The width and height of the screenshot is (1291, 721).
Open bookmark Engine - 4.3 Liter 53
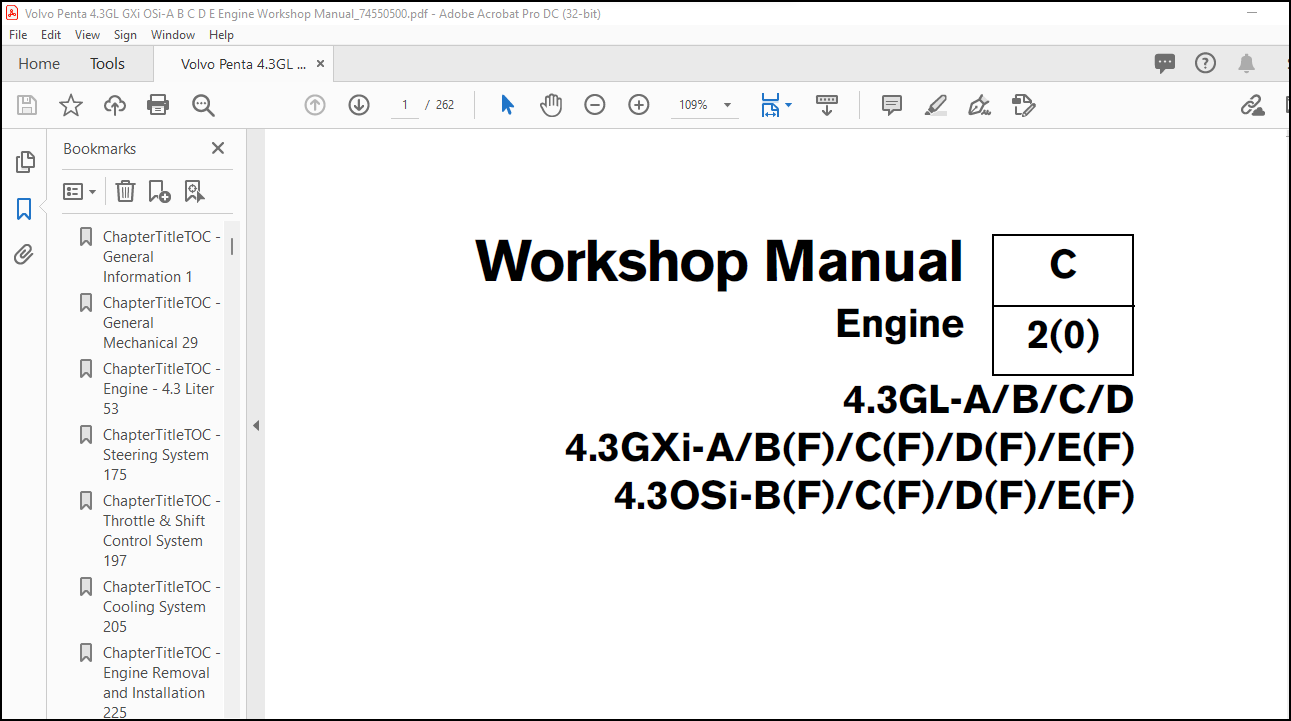(162, 389)
